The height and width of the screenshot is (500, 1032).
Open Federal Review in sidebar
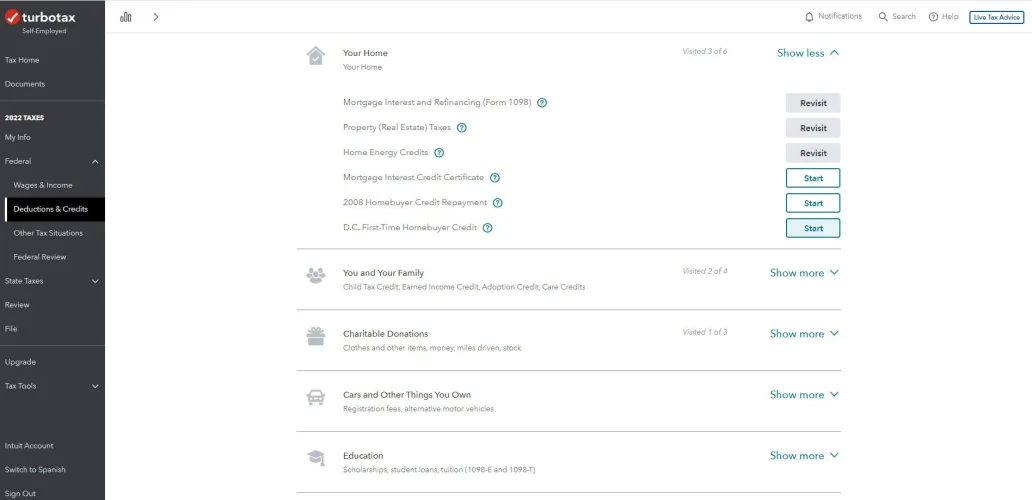pyautogui.click(x=41, y=257)
